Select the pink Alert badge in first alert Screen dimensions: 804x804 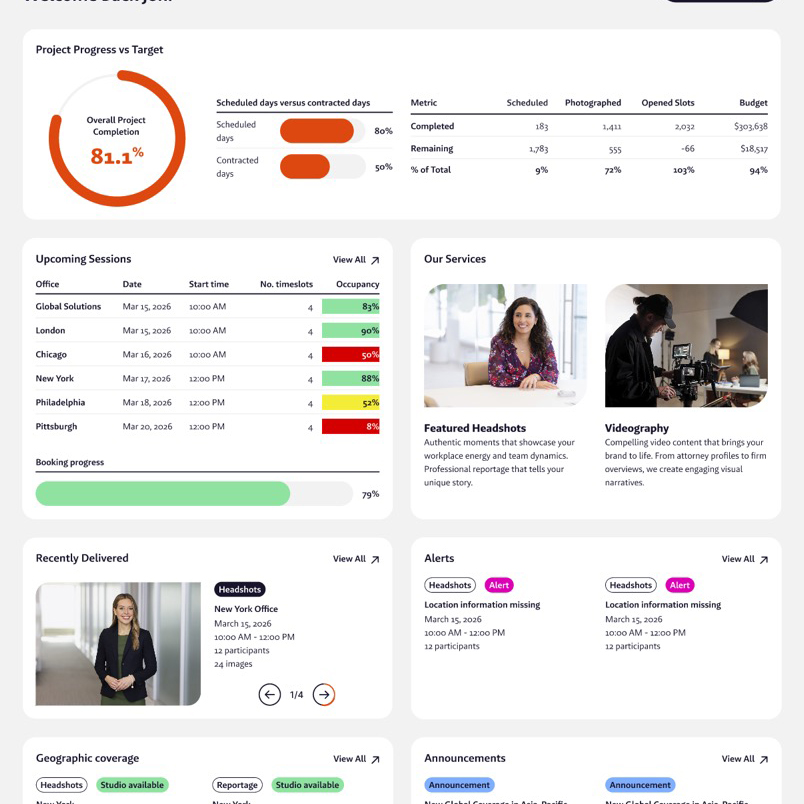click(499, 585)
